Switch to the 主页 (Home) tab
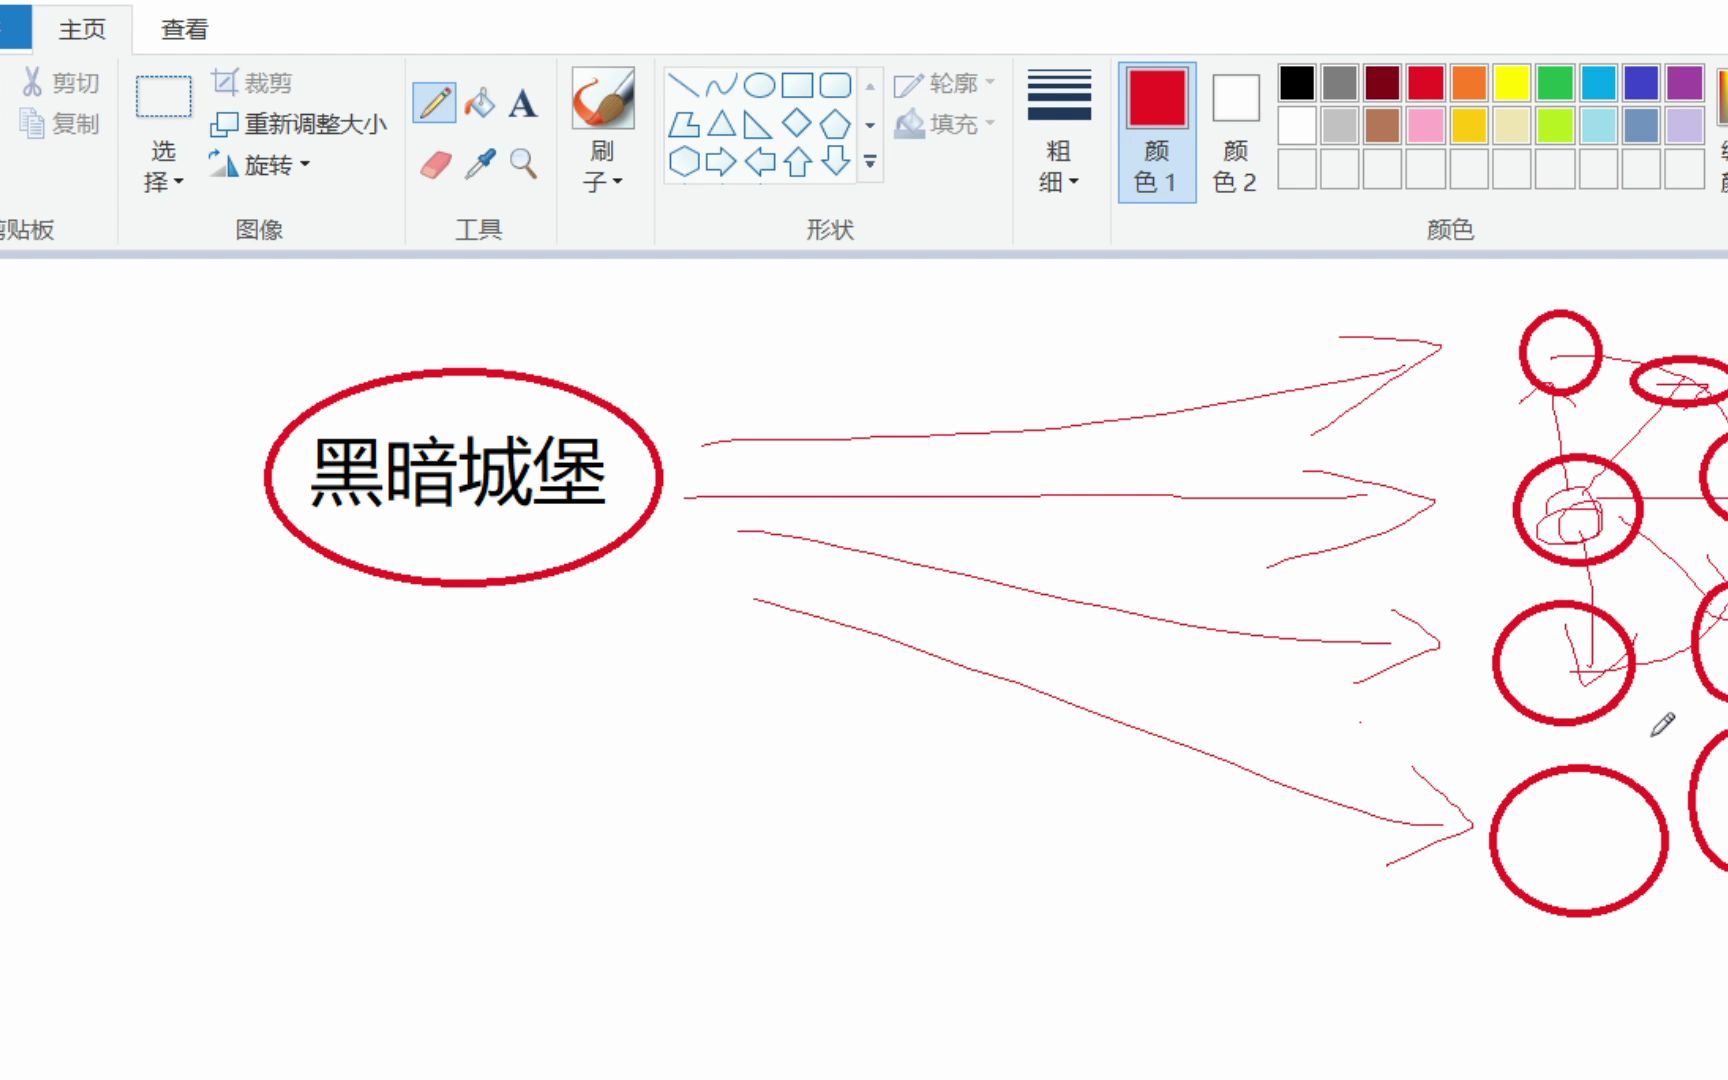The image size is (1728, 1080). (82, 29)
